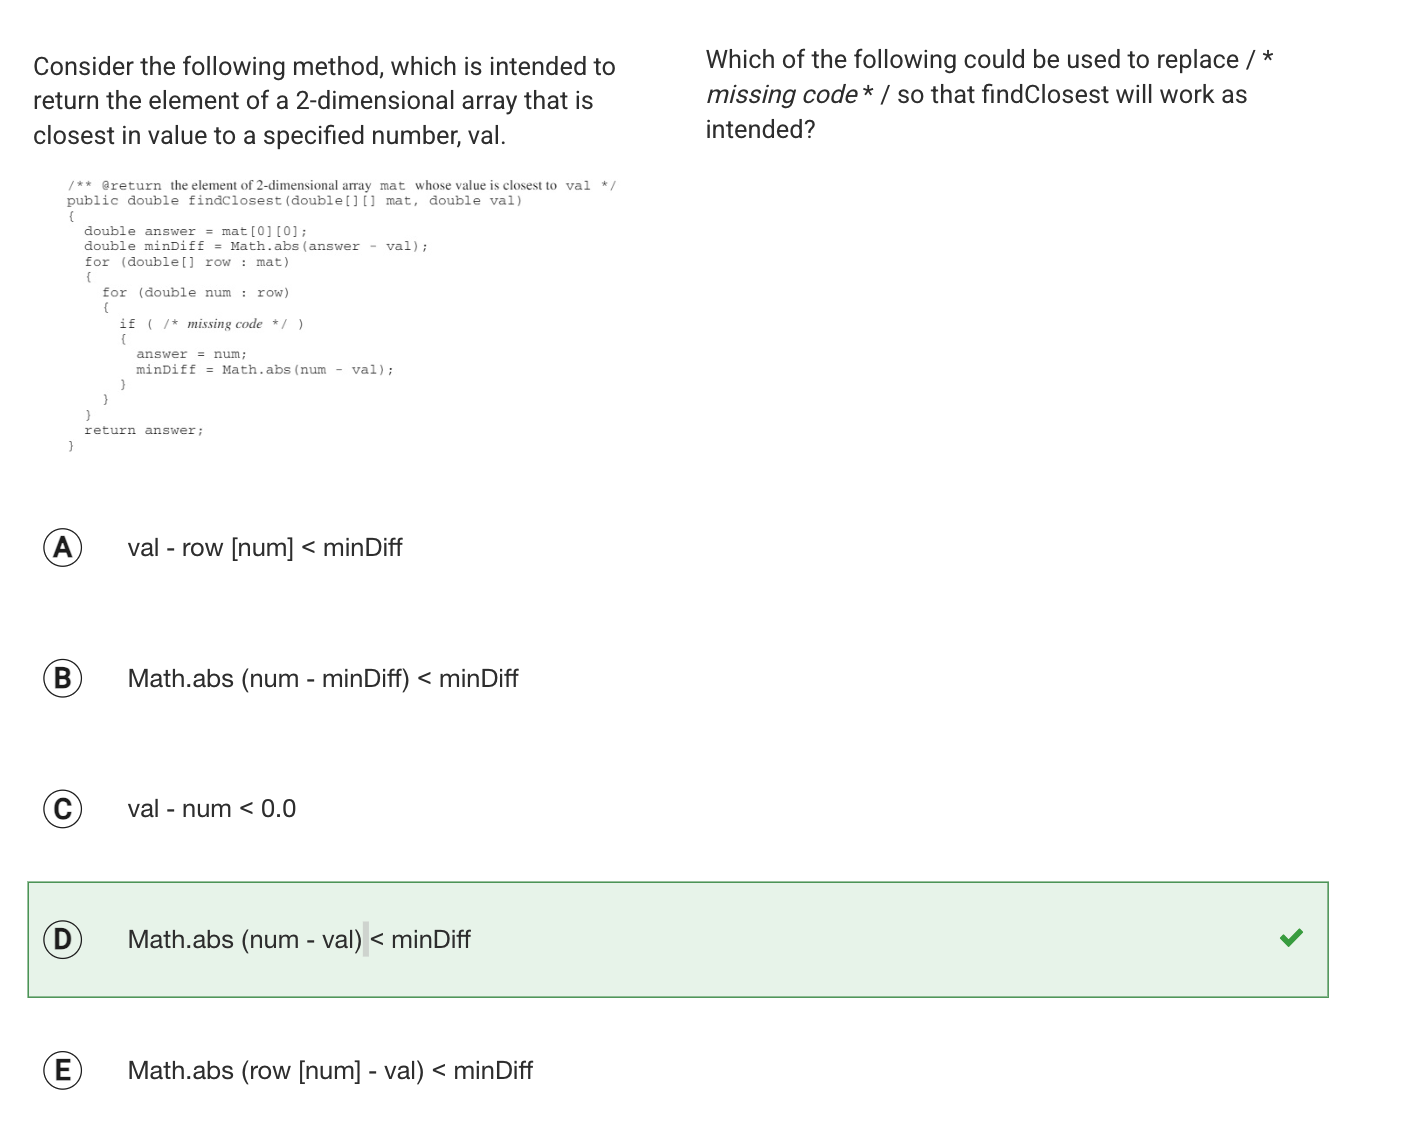
Task: Choose option 'Math.abs (num - minDiff) < minDiff'
Action: pyautogui.click(x=323, y=679)
